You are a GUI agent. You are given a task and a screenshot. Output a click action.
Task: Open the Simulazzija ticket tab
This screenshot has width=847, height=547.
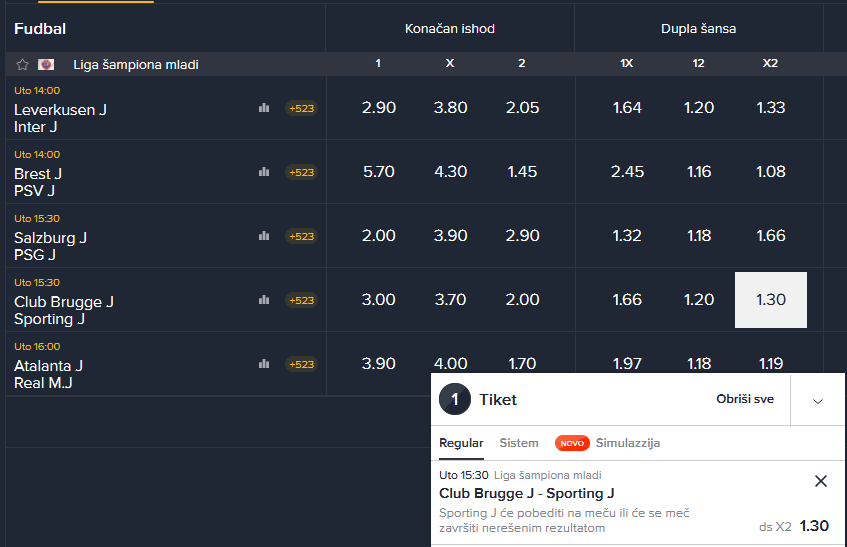click(627, 443)
